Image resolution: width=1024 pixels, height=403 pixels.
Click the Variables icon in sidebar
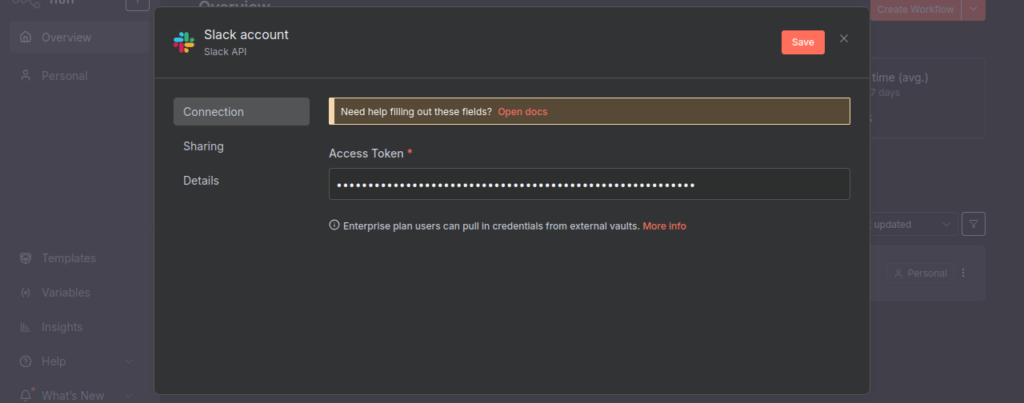point(26,293)
